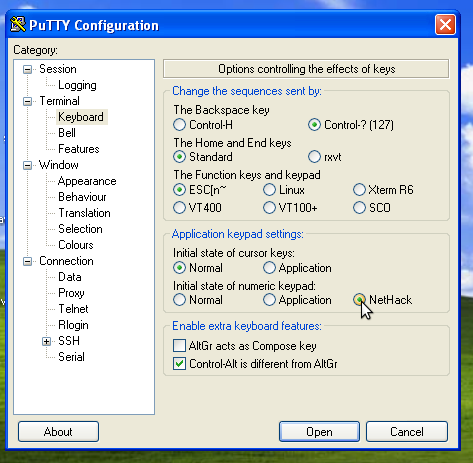Open the Logging category
Screen dimensions: 473x463
[x=77, y=85]
